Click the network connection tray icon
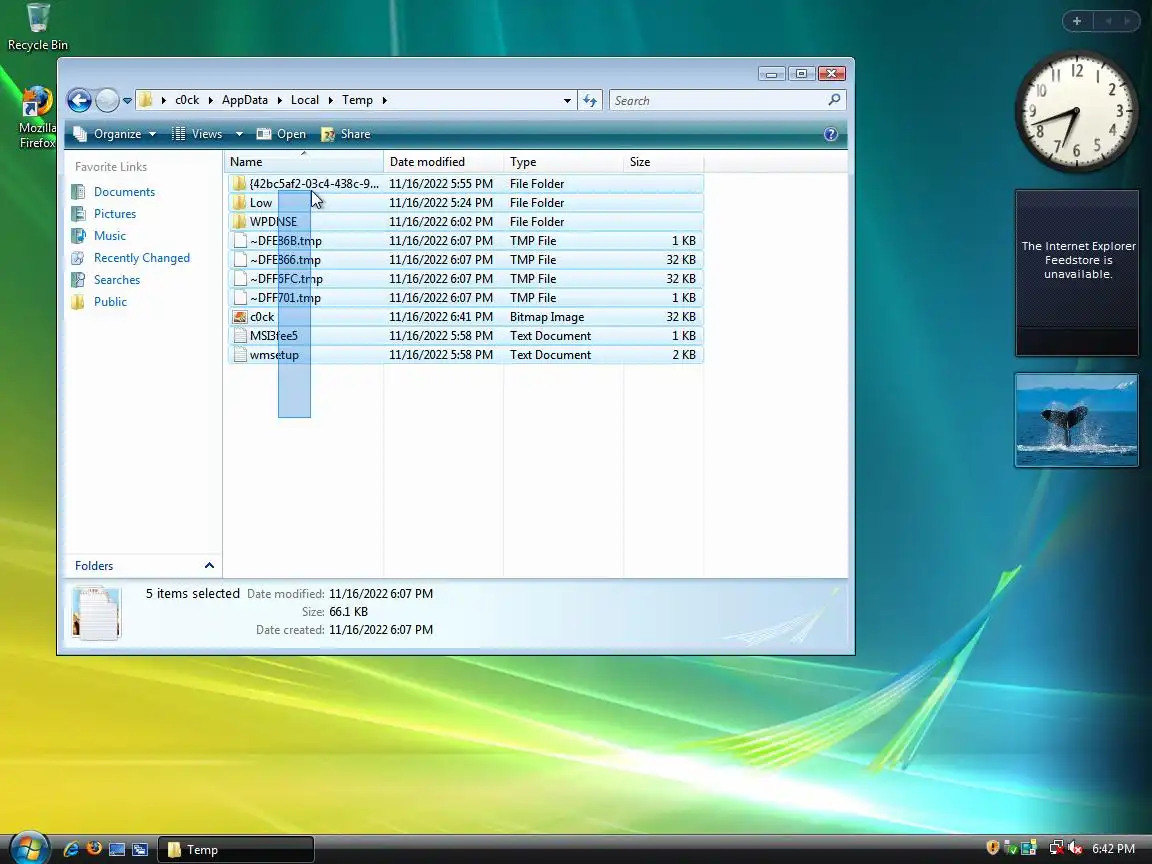 pyautogui.click(x=1056, y=849)
